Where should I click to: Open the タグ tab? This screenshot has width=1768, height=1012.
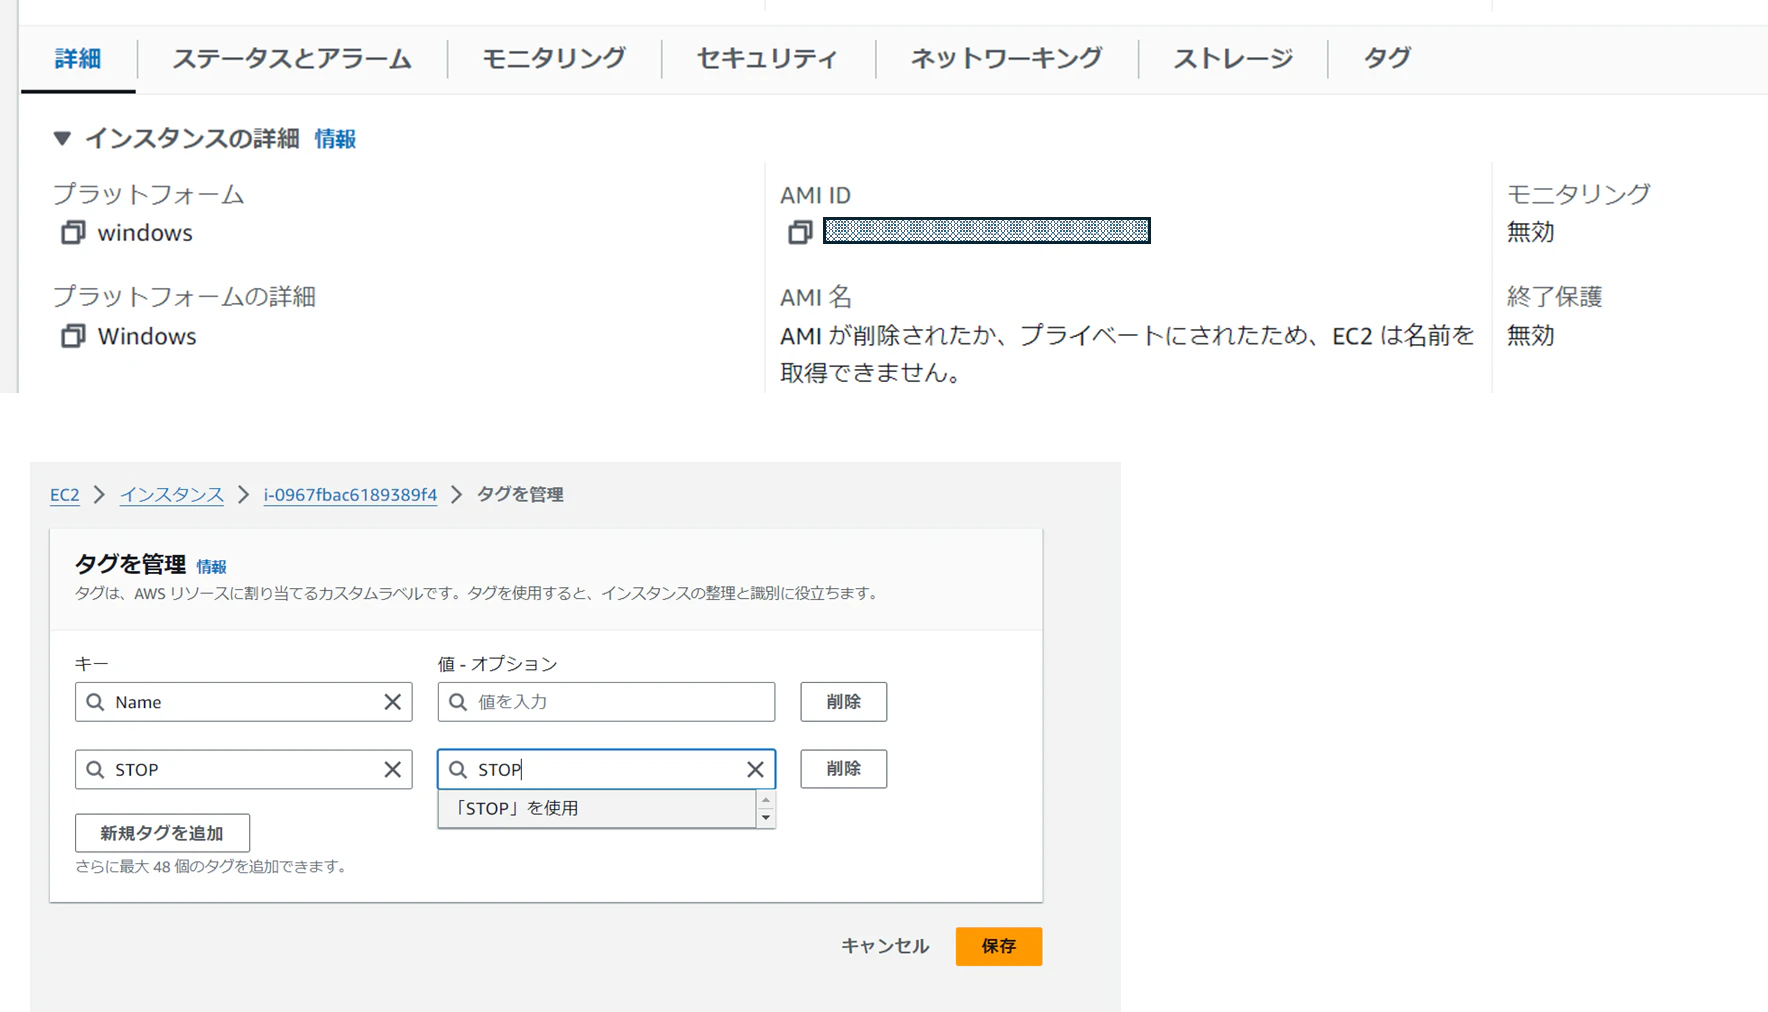pos(1387,59)
